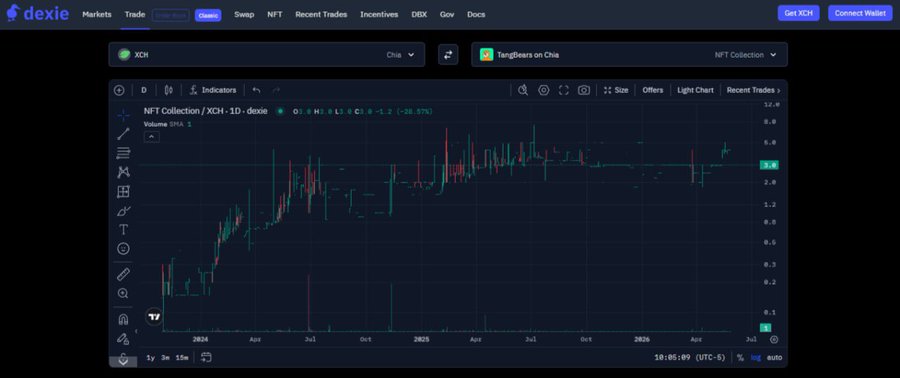This screenshot has height=378, width=900.
Task: Undo the last chart action
Action: tap(257, 90)
